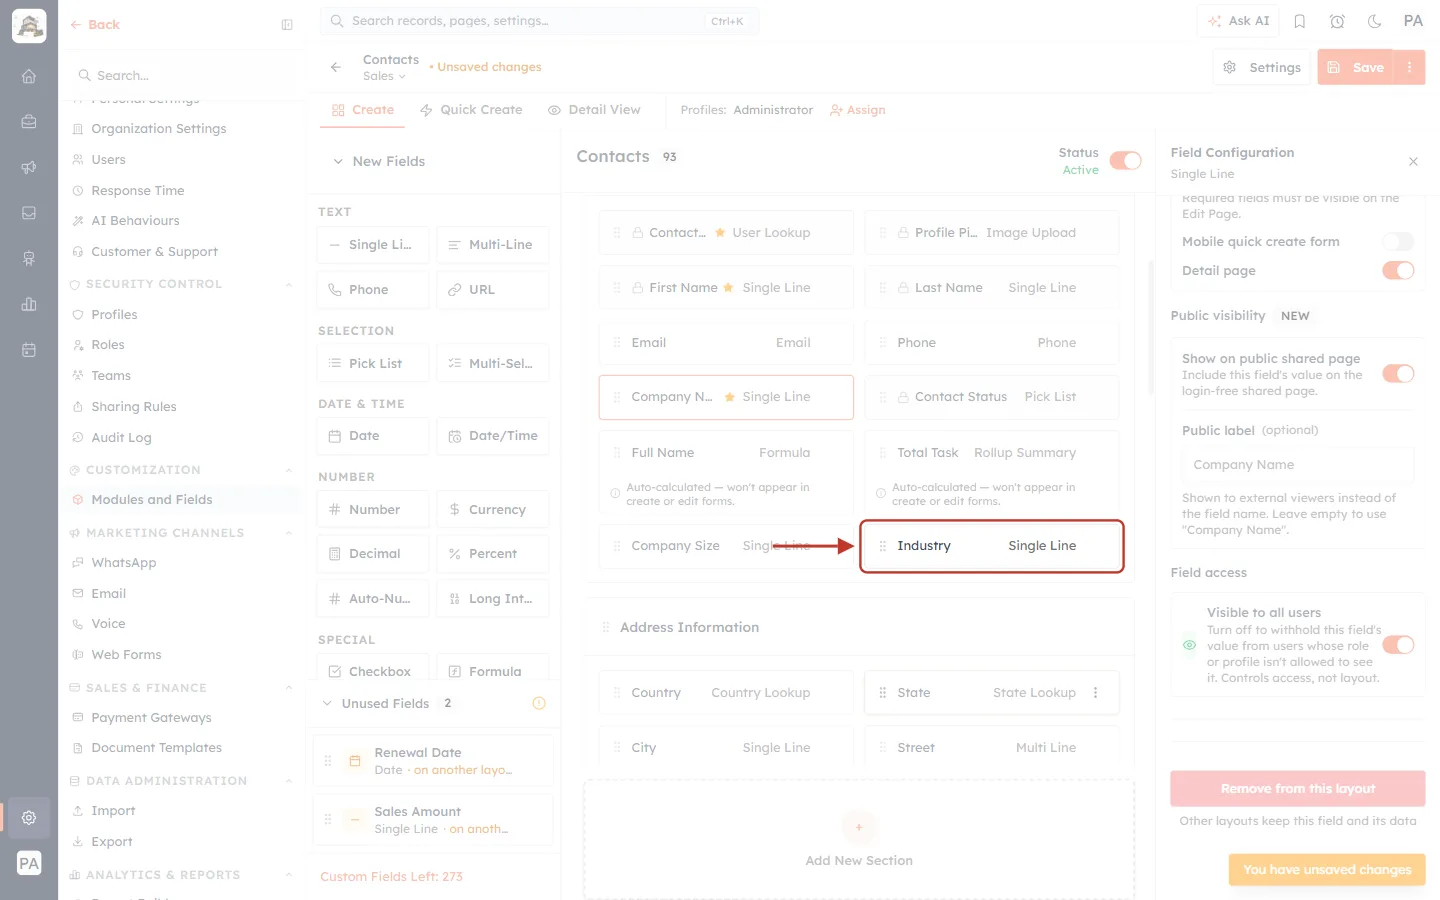This screenshot has width=1440, height=900.
Task: Click the Save button
Action: (1356, 67)
